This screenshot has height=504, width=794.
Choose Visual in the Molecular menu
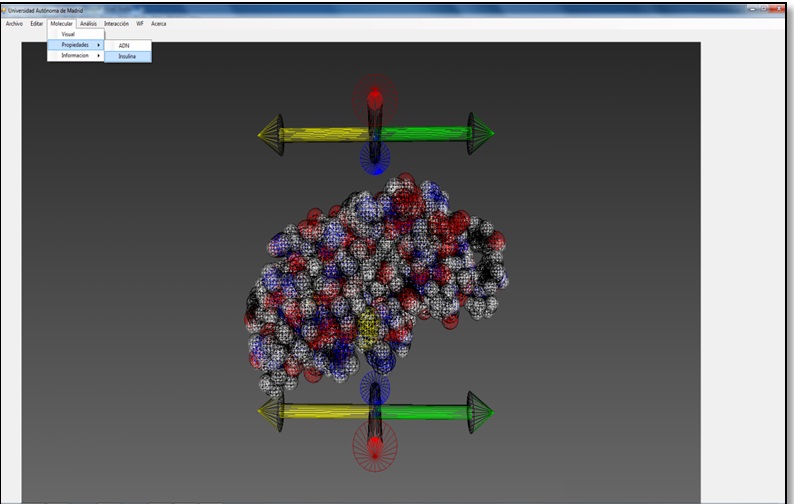click(76, 34)
